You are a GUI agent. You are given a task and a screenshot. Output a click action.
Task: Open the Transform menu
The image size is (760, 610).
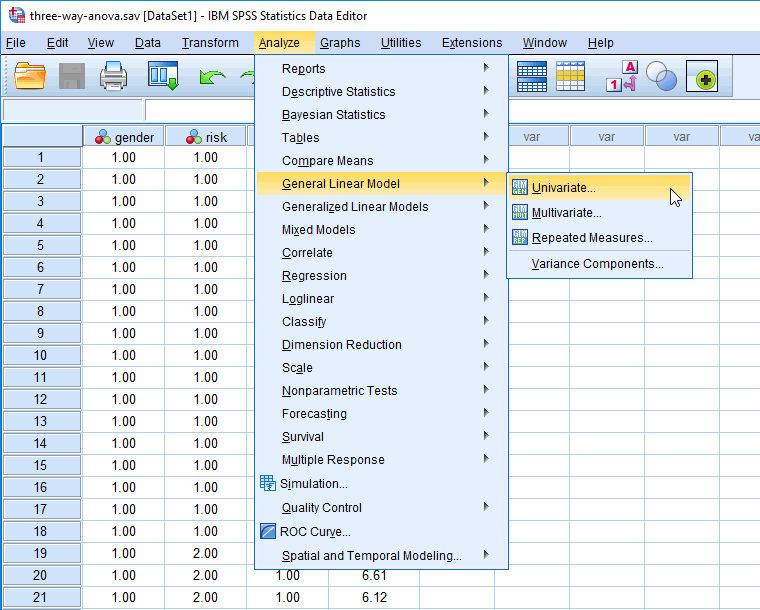click(x=210, y=43)
